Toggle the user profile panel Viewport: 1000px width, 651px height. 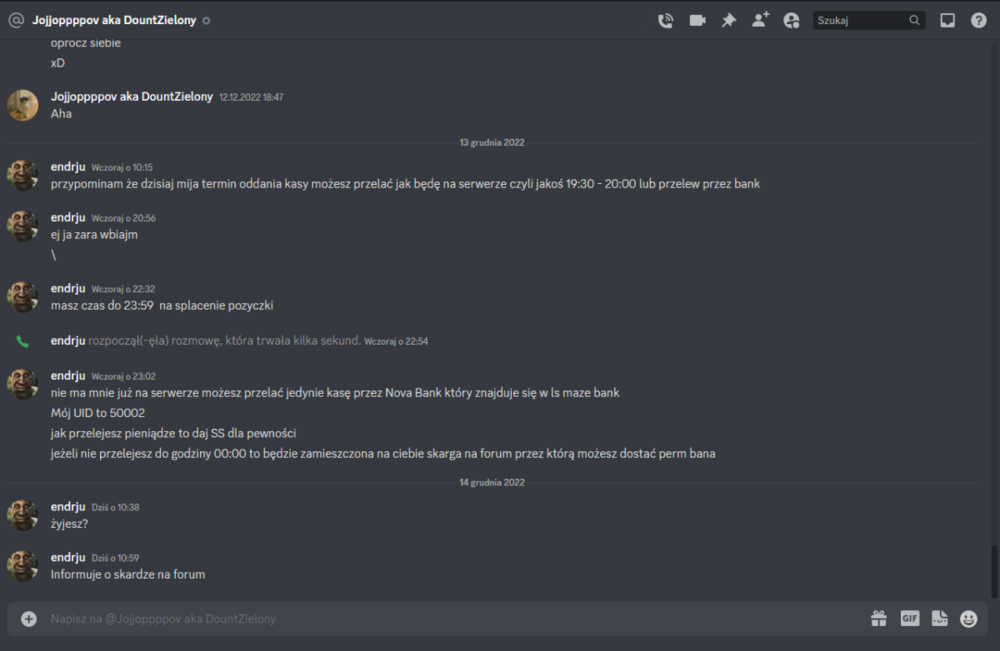[x=791, y=20]
